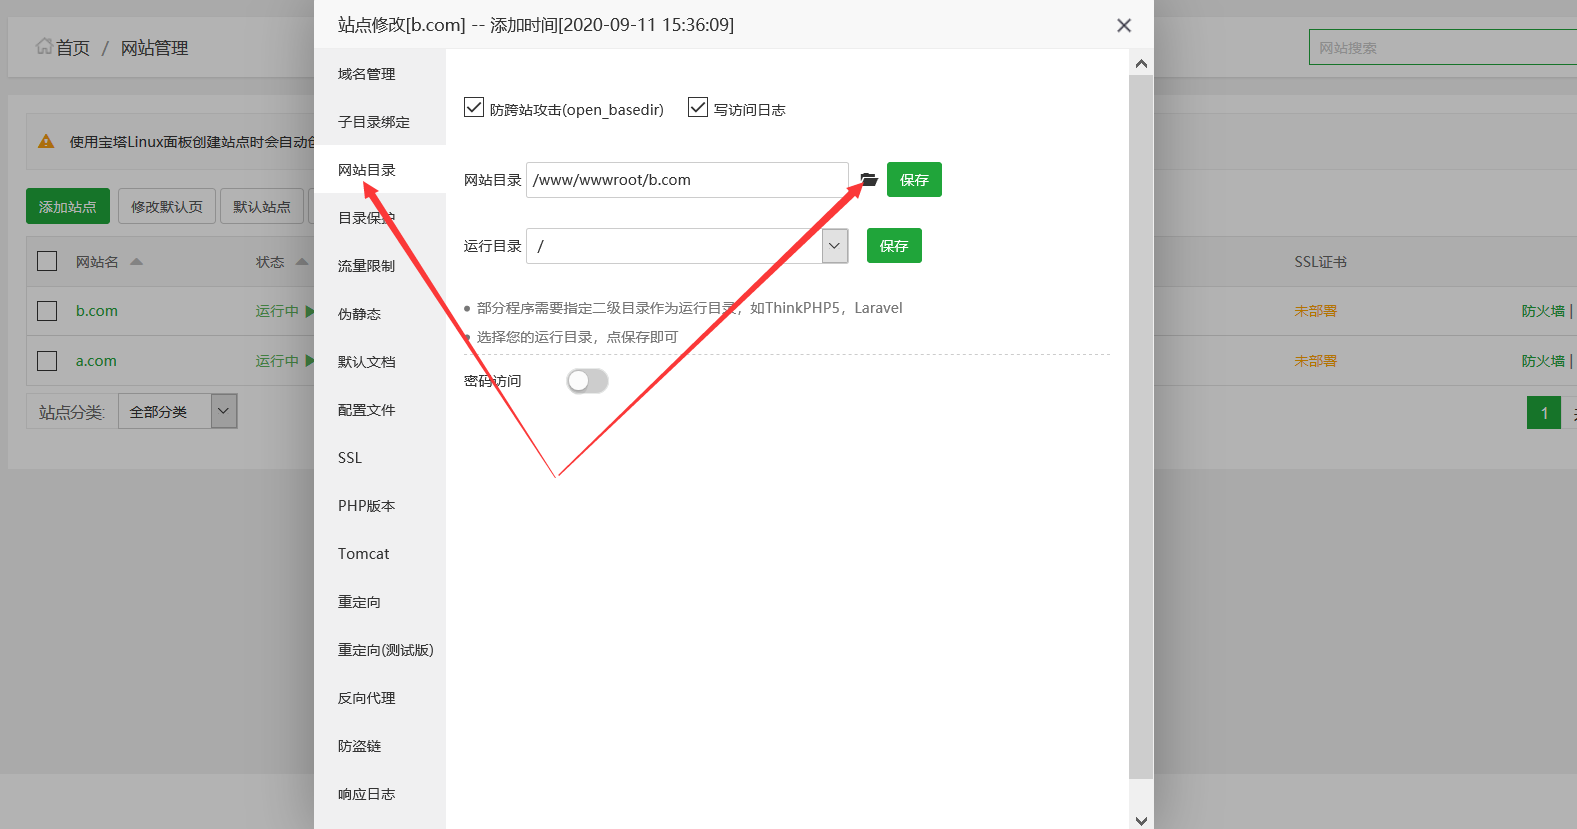Click the warning triangle icon in notice bar

pos(46,141)
